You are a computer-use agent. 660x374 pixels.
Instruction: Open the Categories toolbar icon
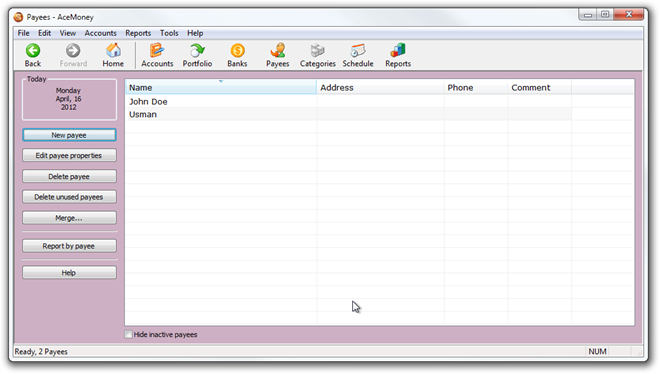[318, 51]
